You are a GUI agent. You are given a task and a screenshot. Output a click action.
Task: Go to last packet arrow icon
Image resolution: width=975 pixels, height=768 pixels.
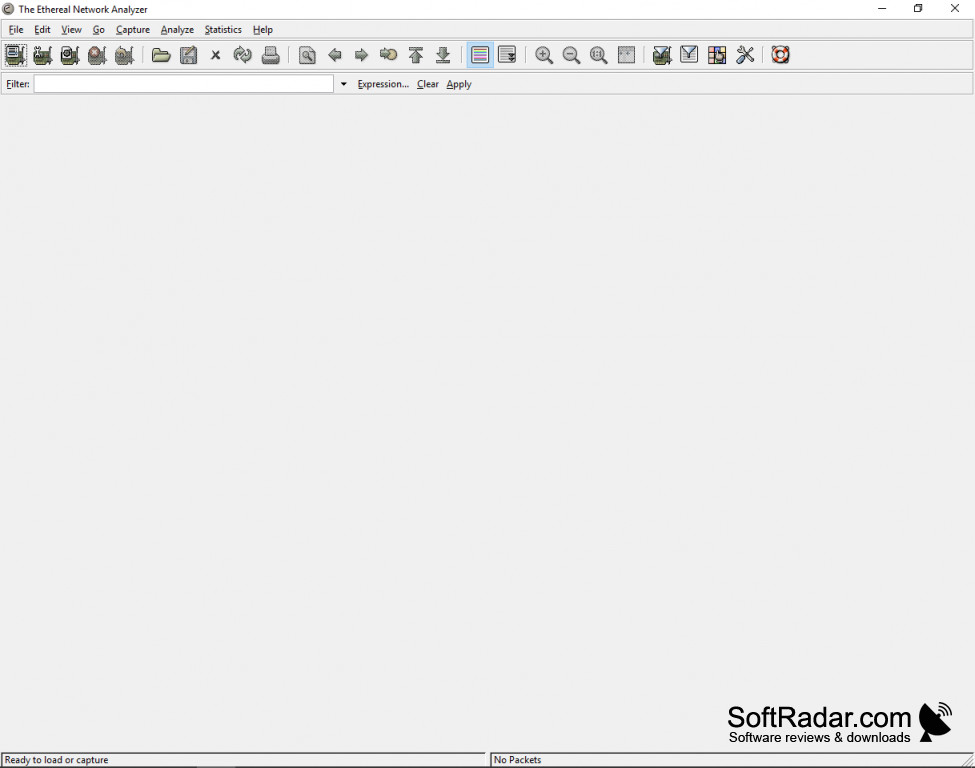(x=443, y=55)
